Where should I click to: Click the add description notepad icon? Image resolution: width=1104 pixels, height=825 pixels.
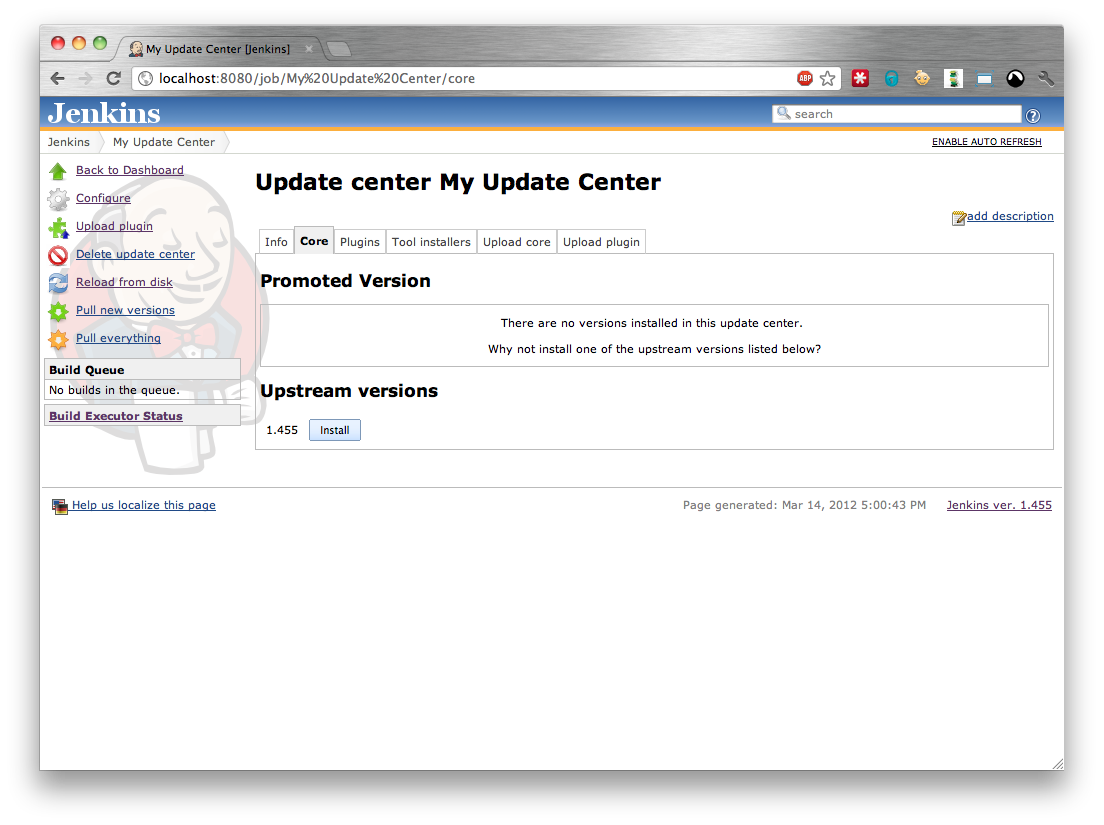[x=958, y=218]
